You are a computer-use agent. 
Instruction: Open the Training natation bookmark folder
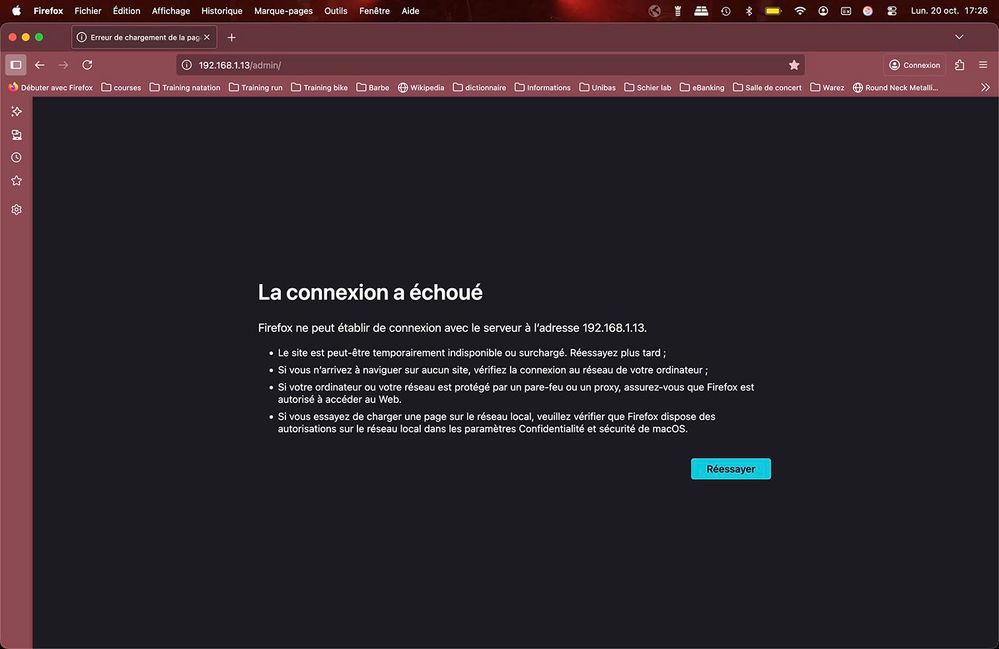click(185, 87)
